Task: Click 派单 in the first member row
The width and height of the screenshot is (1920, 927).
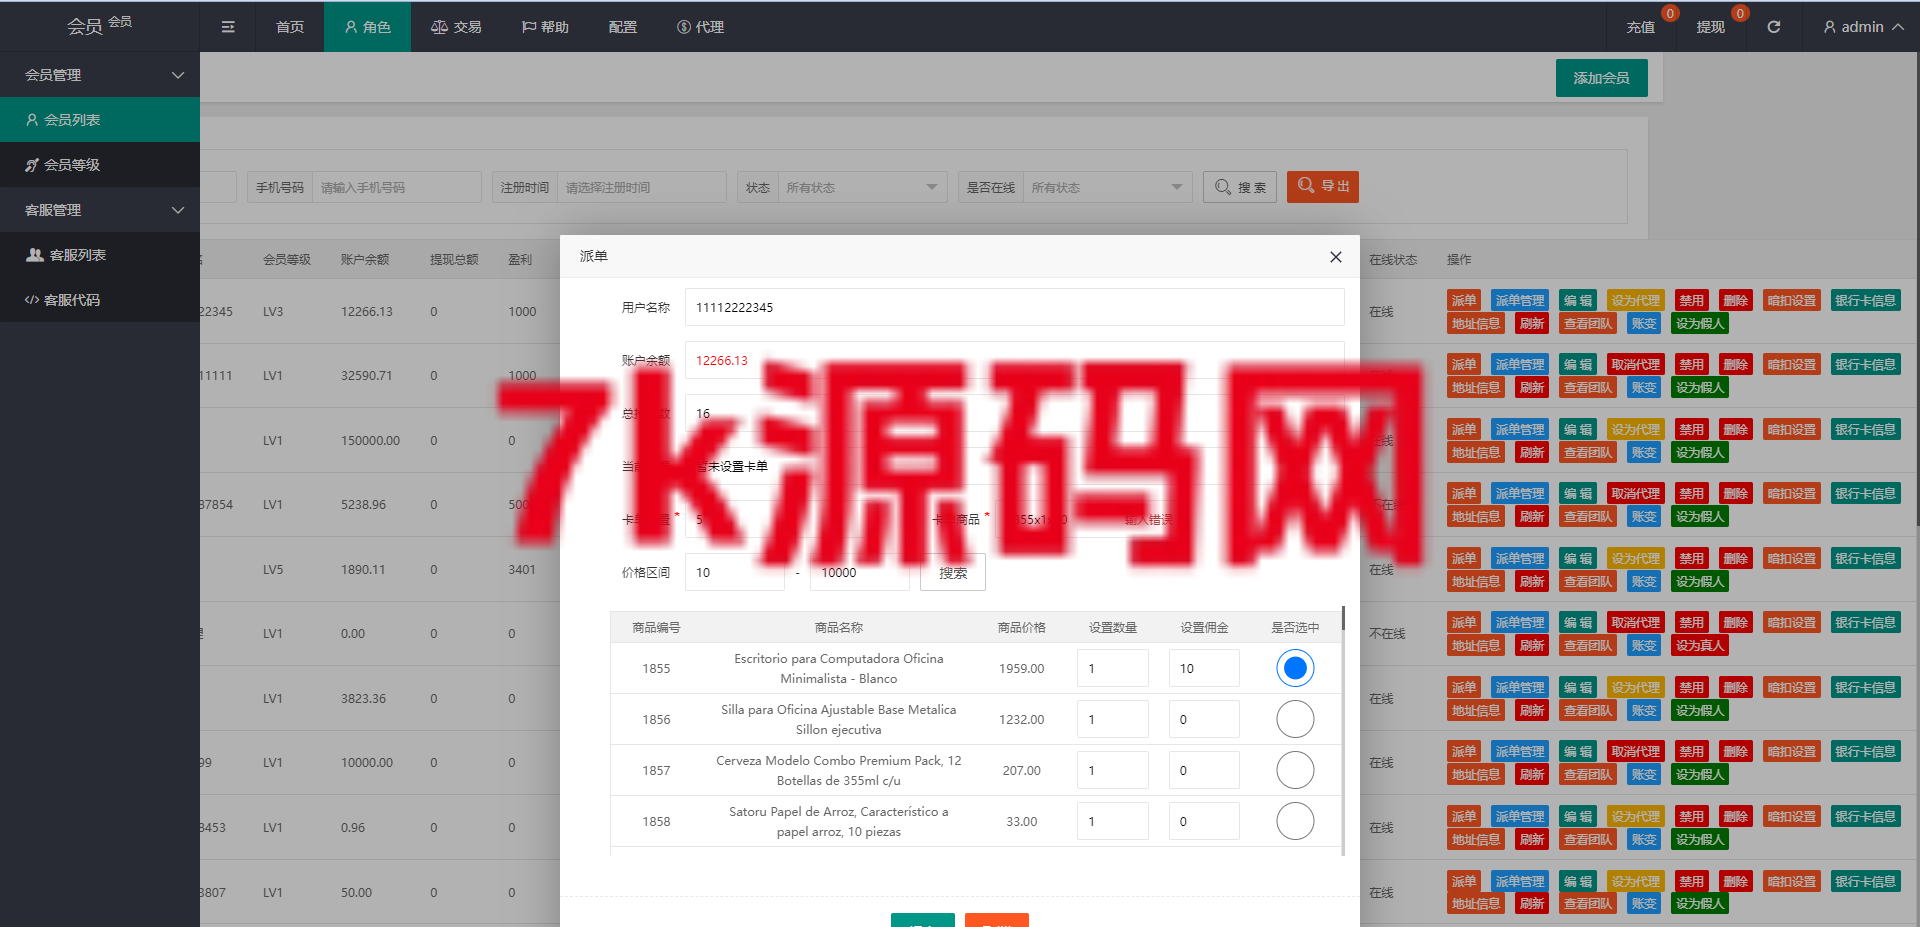Action: coord(1464,300)
